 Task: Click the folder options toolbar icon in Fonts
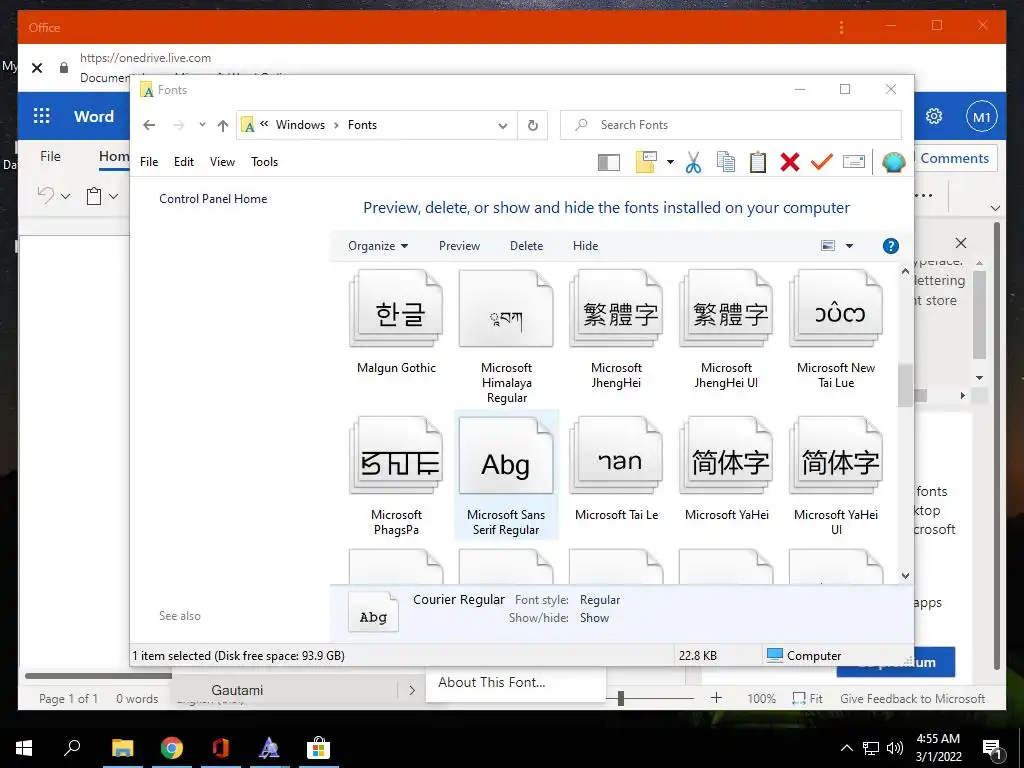(x=646, y=162)
